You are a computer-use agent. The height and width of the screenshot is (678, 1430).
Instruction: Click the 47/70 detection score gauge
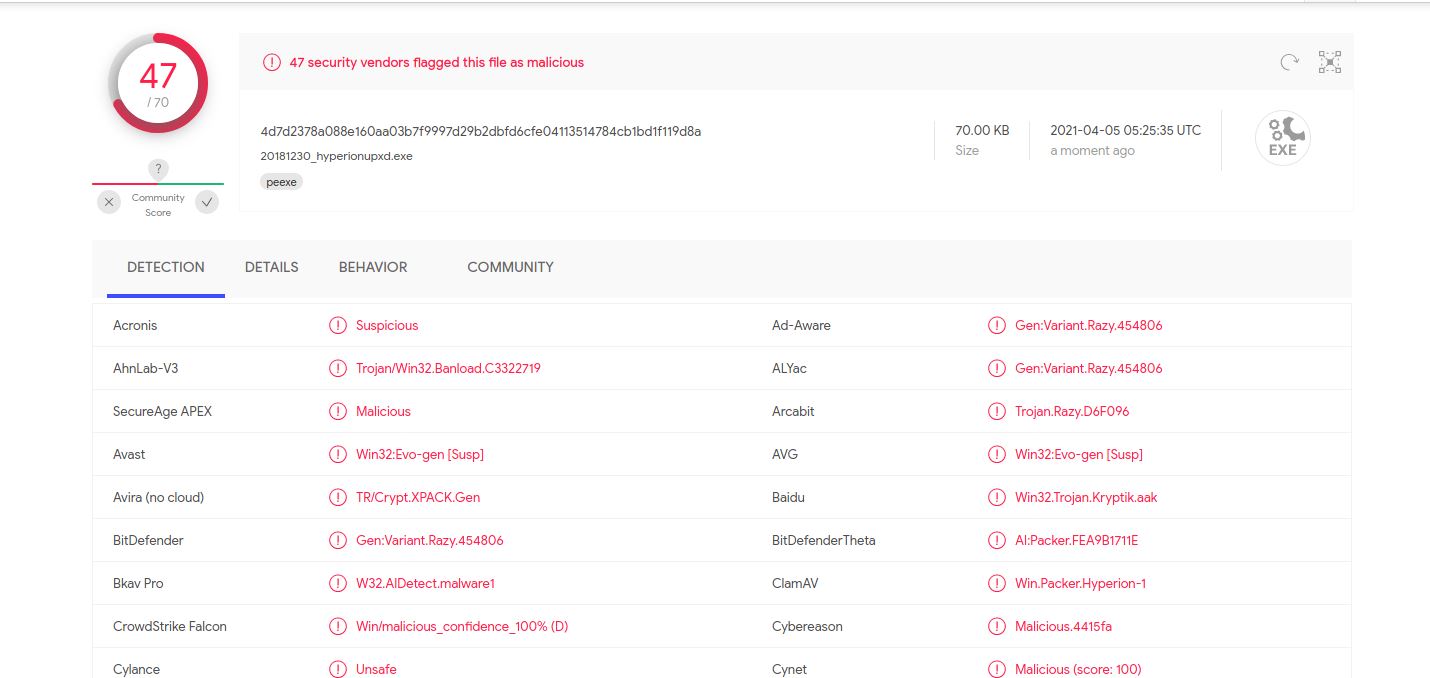pyautogui.click(x=158, y=83)
